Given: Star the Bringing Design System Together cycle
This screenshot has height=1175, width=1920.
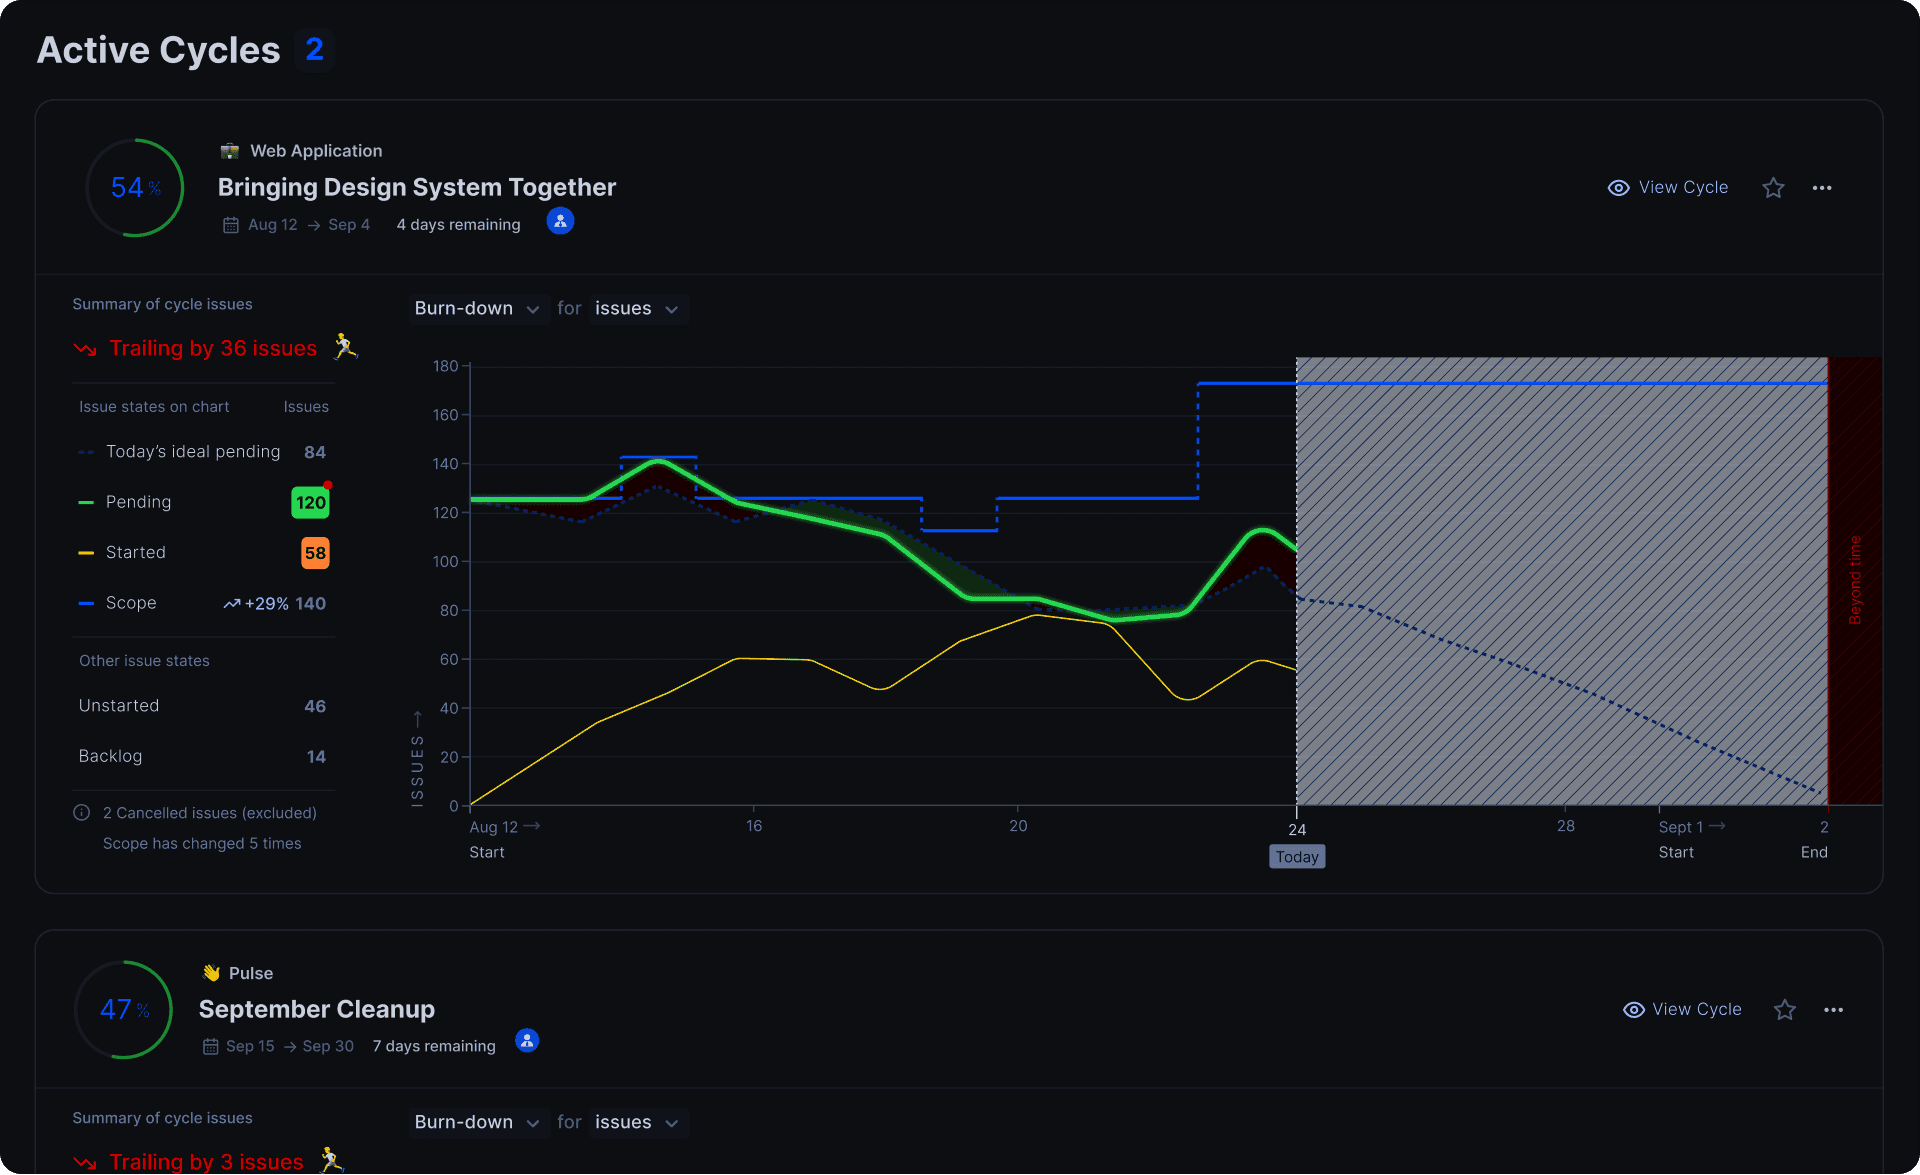Looking at the screenshot, I should [x=1773, y=188].
